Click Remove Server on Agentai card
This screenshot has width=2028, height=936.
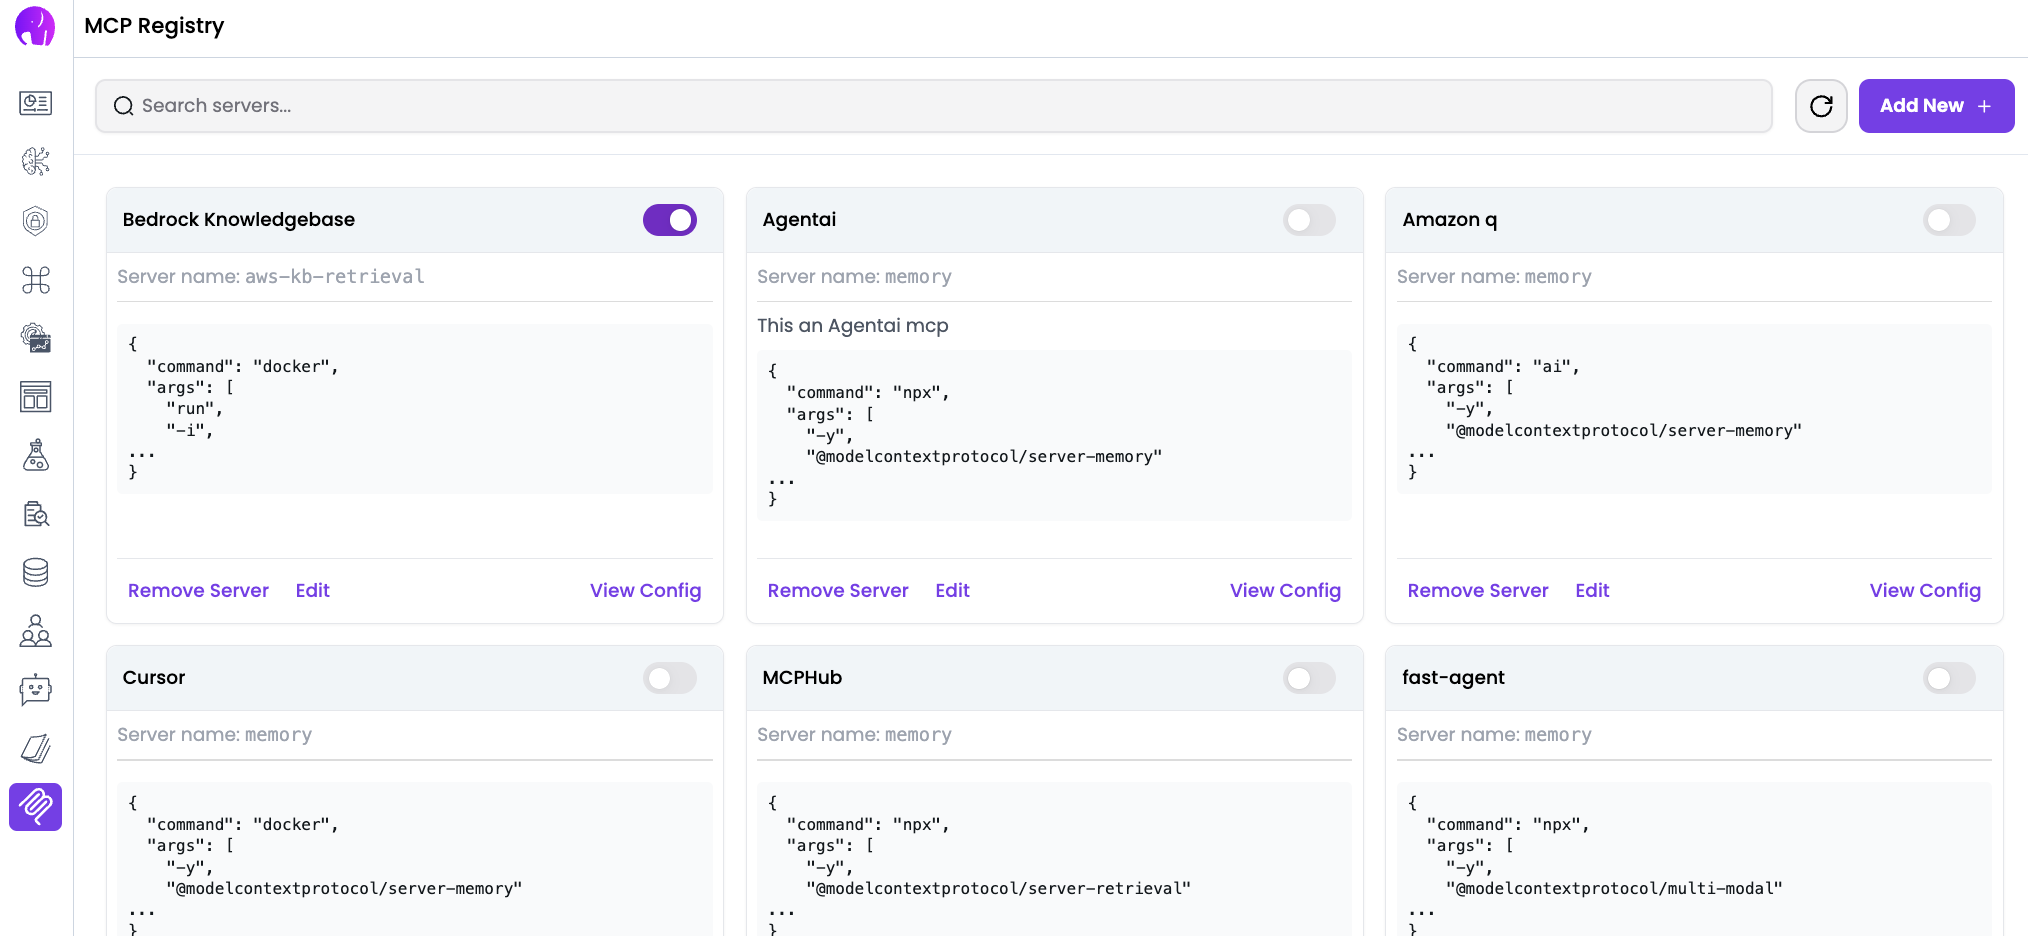(x=837, y=591)
